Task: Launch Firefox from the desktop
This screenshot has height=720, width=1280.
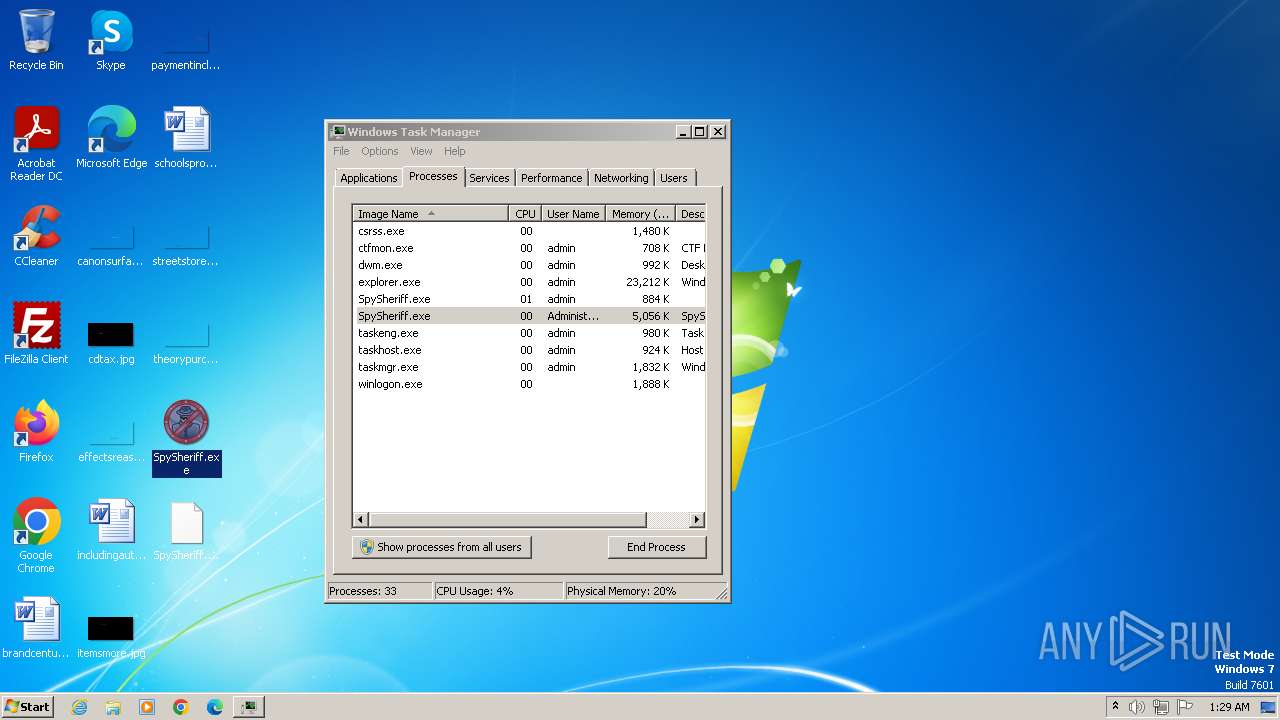Action: [36, 432]
